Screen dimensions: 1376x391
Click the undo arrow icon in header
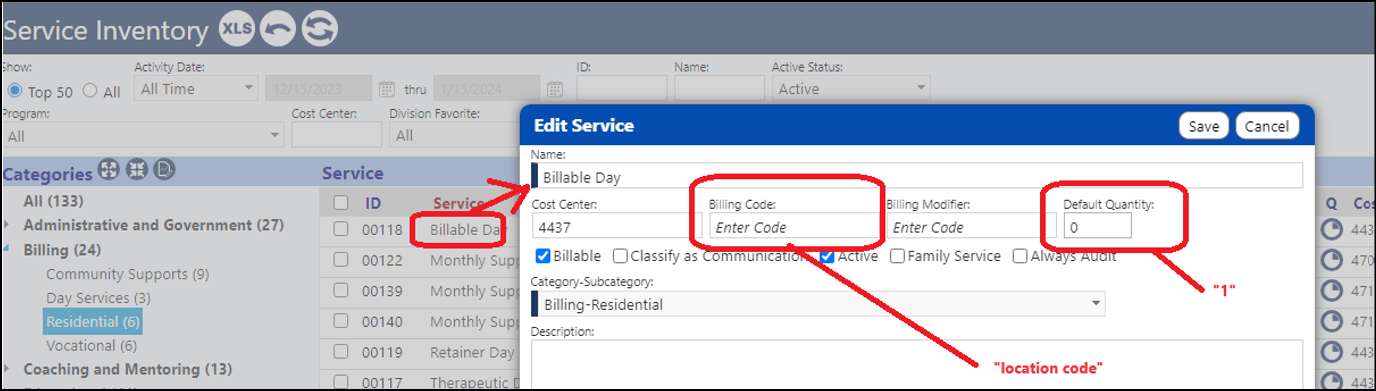click(278, 29)
